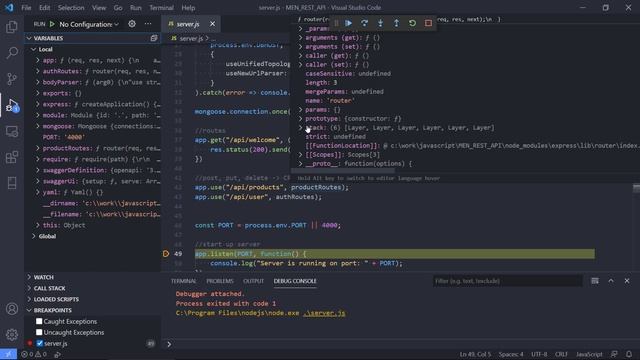The image size is (640, 360).
Task: Open the remote window status bar button
Action: [8, 354]
